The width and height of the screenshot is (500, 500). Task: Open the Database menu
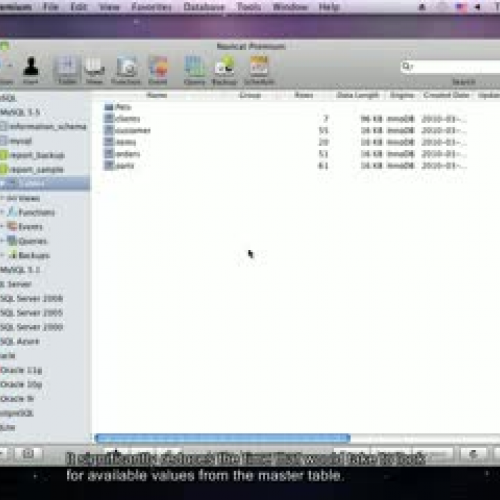(x=204, y=7)
